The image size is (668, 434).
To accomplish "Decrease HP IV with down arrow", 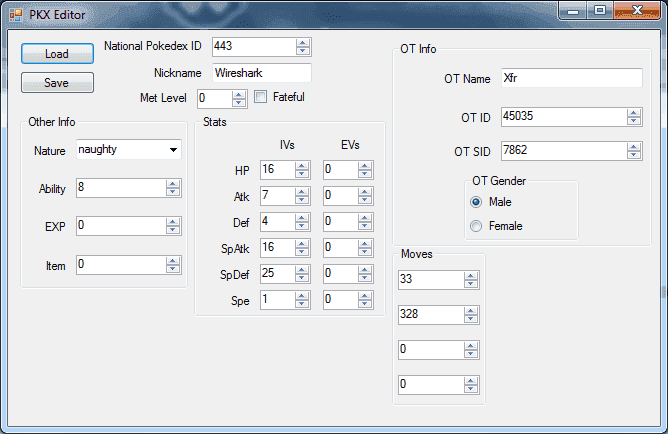I will click(x=302, y=174).
